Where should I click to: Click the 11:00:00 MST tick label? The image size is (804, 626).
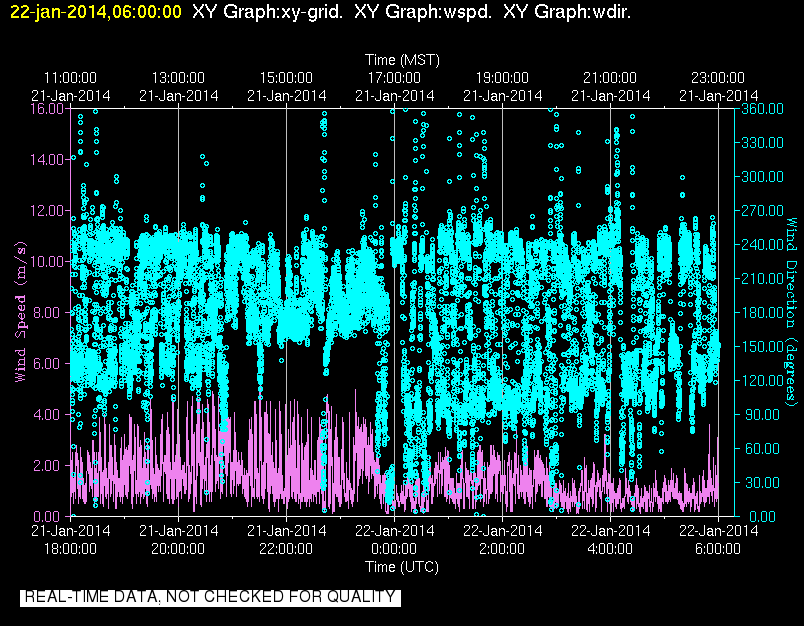(70, 78)
